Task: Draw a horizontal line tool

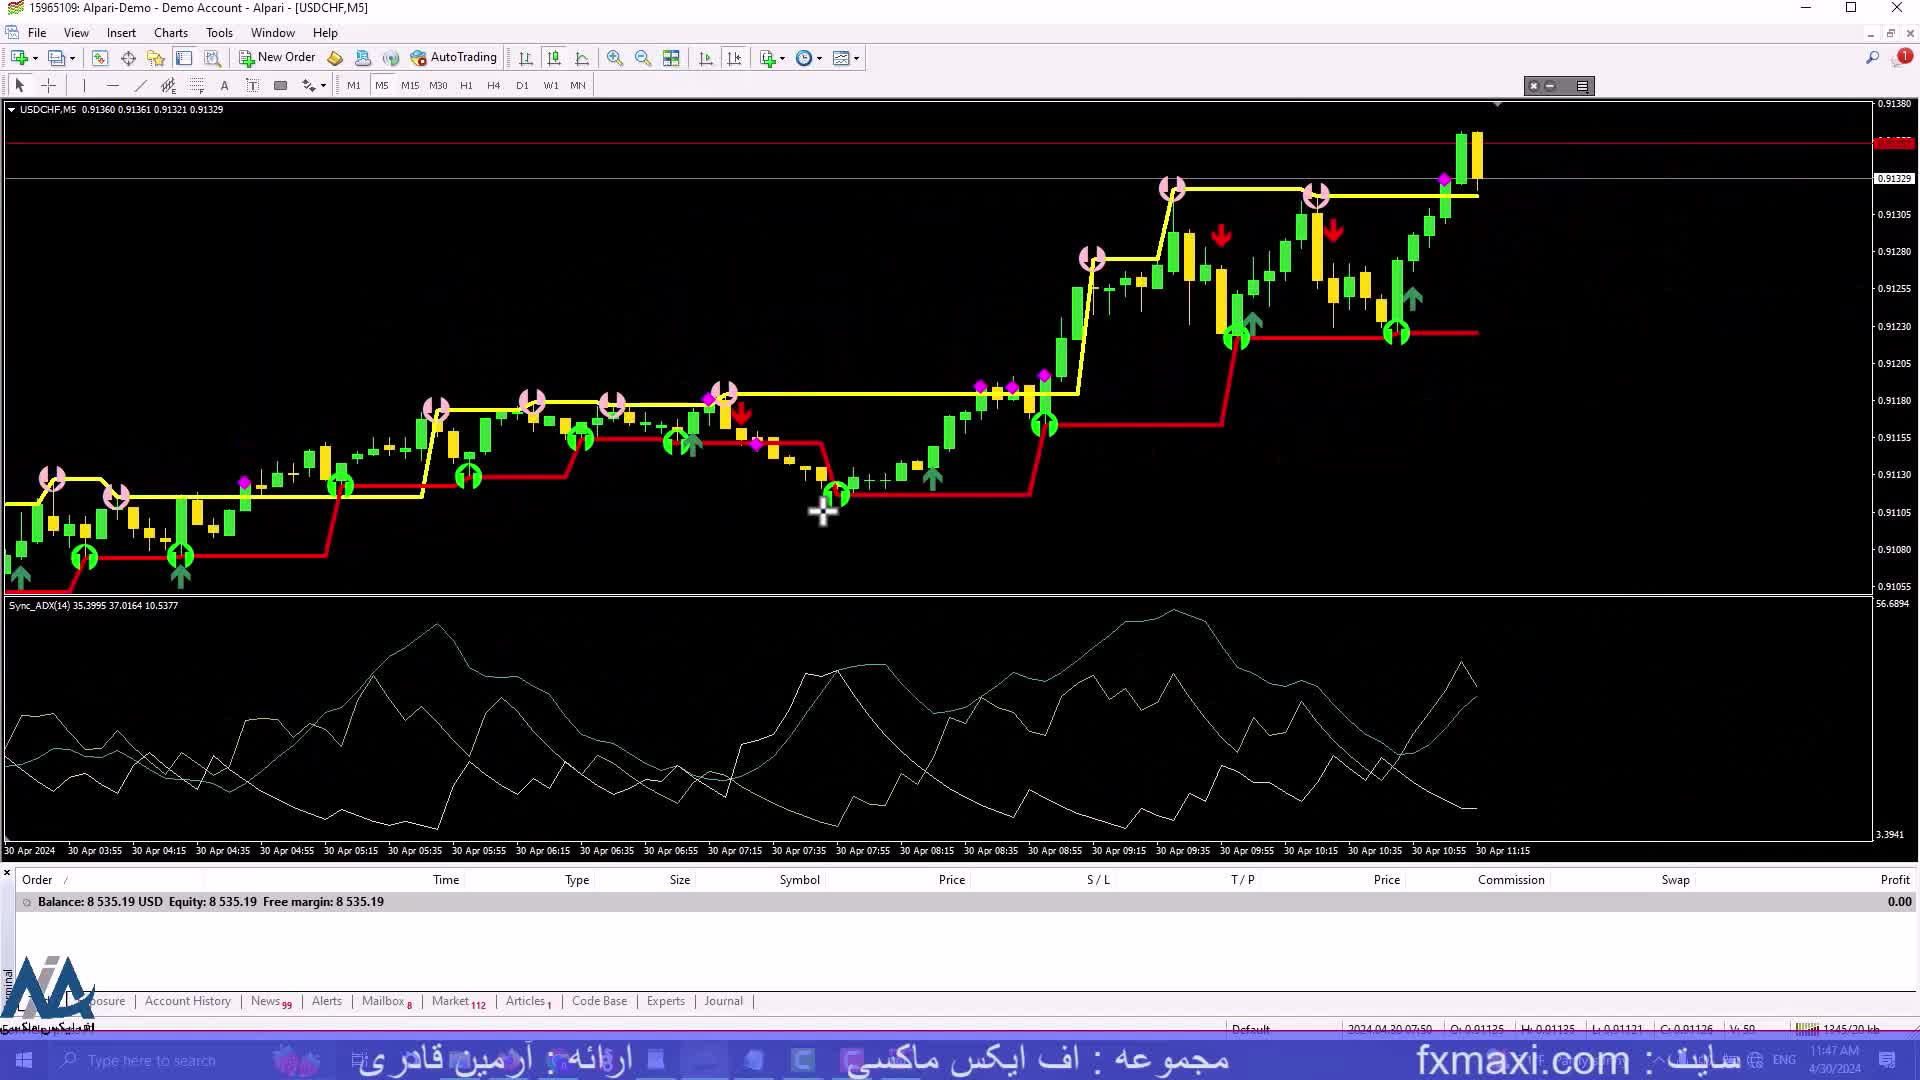Action: click(x=112, y=86)
